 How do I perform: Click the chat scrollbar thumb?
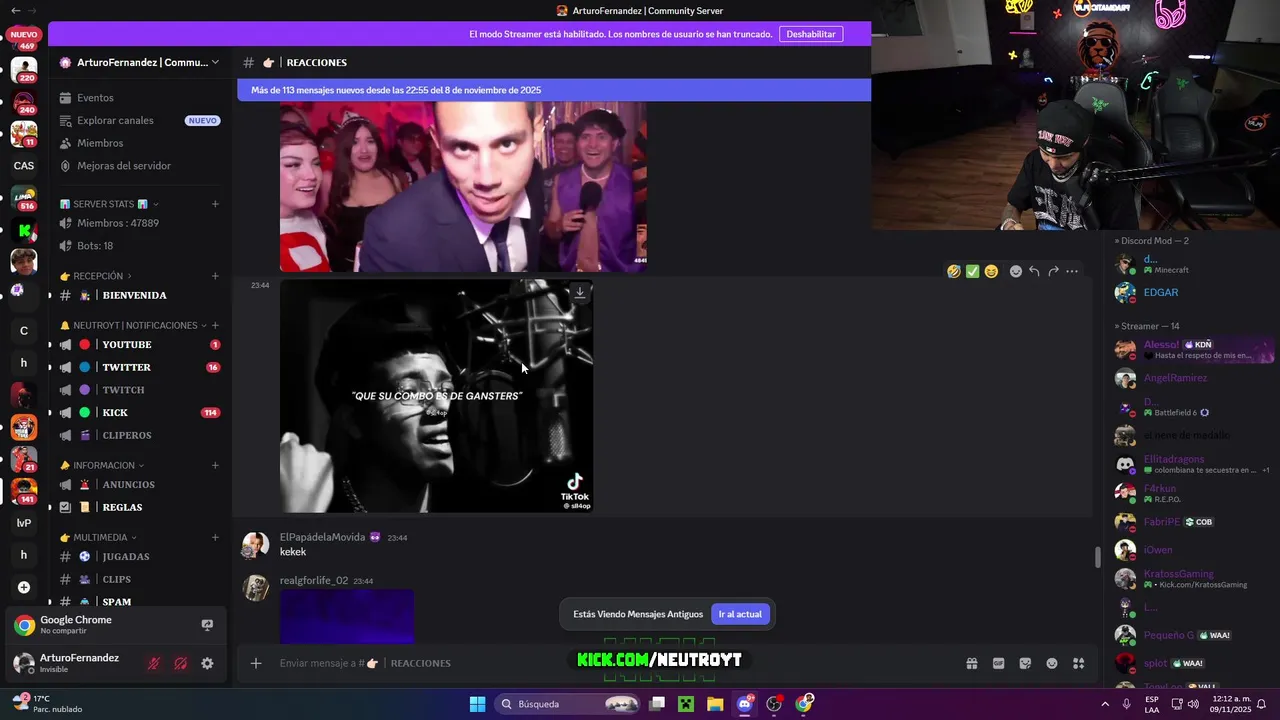click(1097, 557)
